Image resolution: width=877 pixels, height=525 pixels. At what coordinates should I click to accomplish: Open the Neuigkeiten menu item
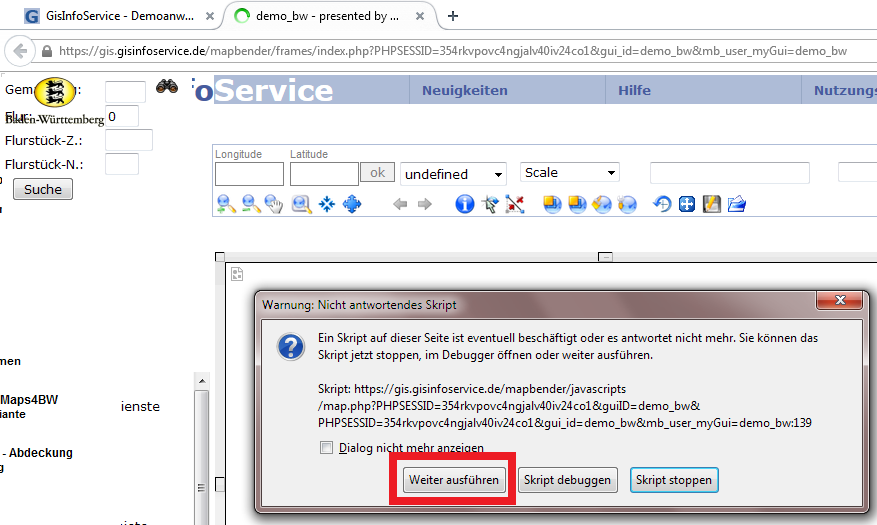465,91
